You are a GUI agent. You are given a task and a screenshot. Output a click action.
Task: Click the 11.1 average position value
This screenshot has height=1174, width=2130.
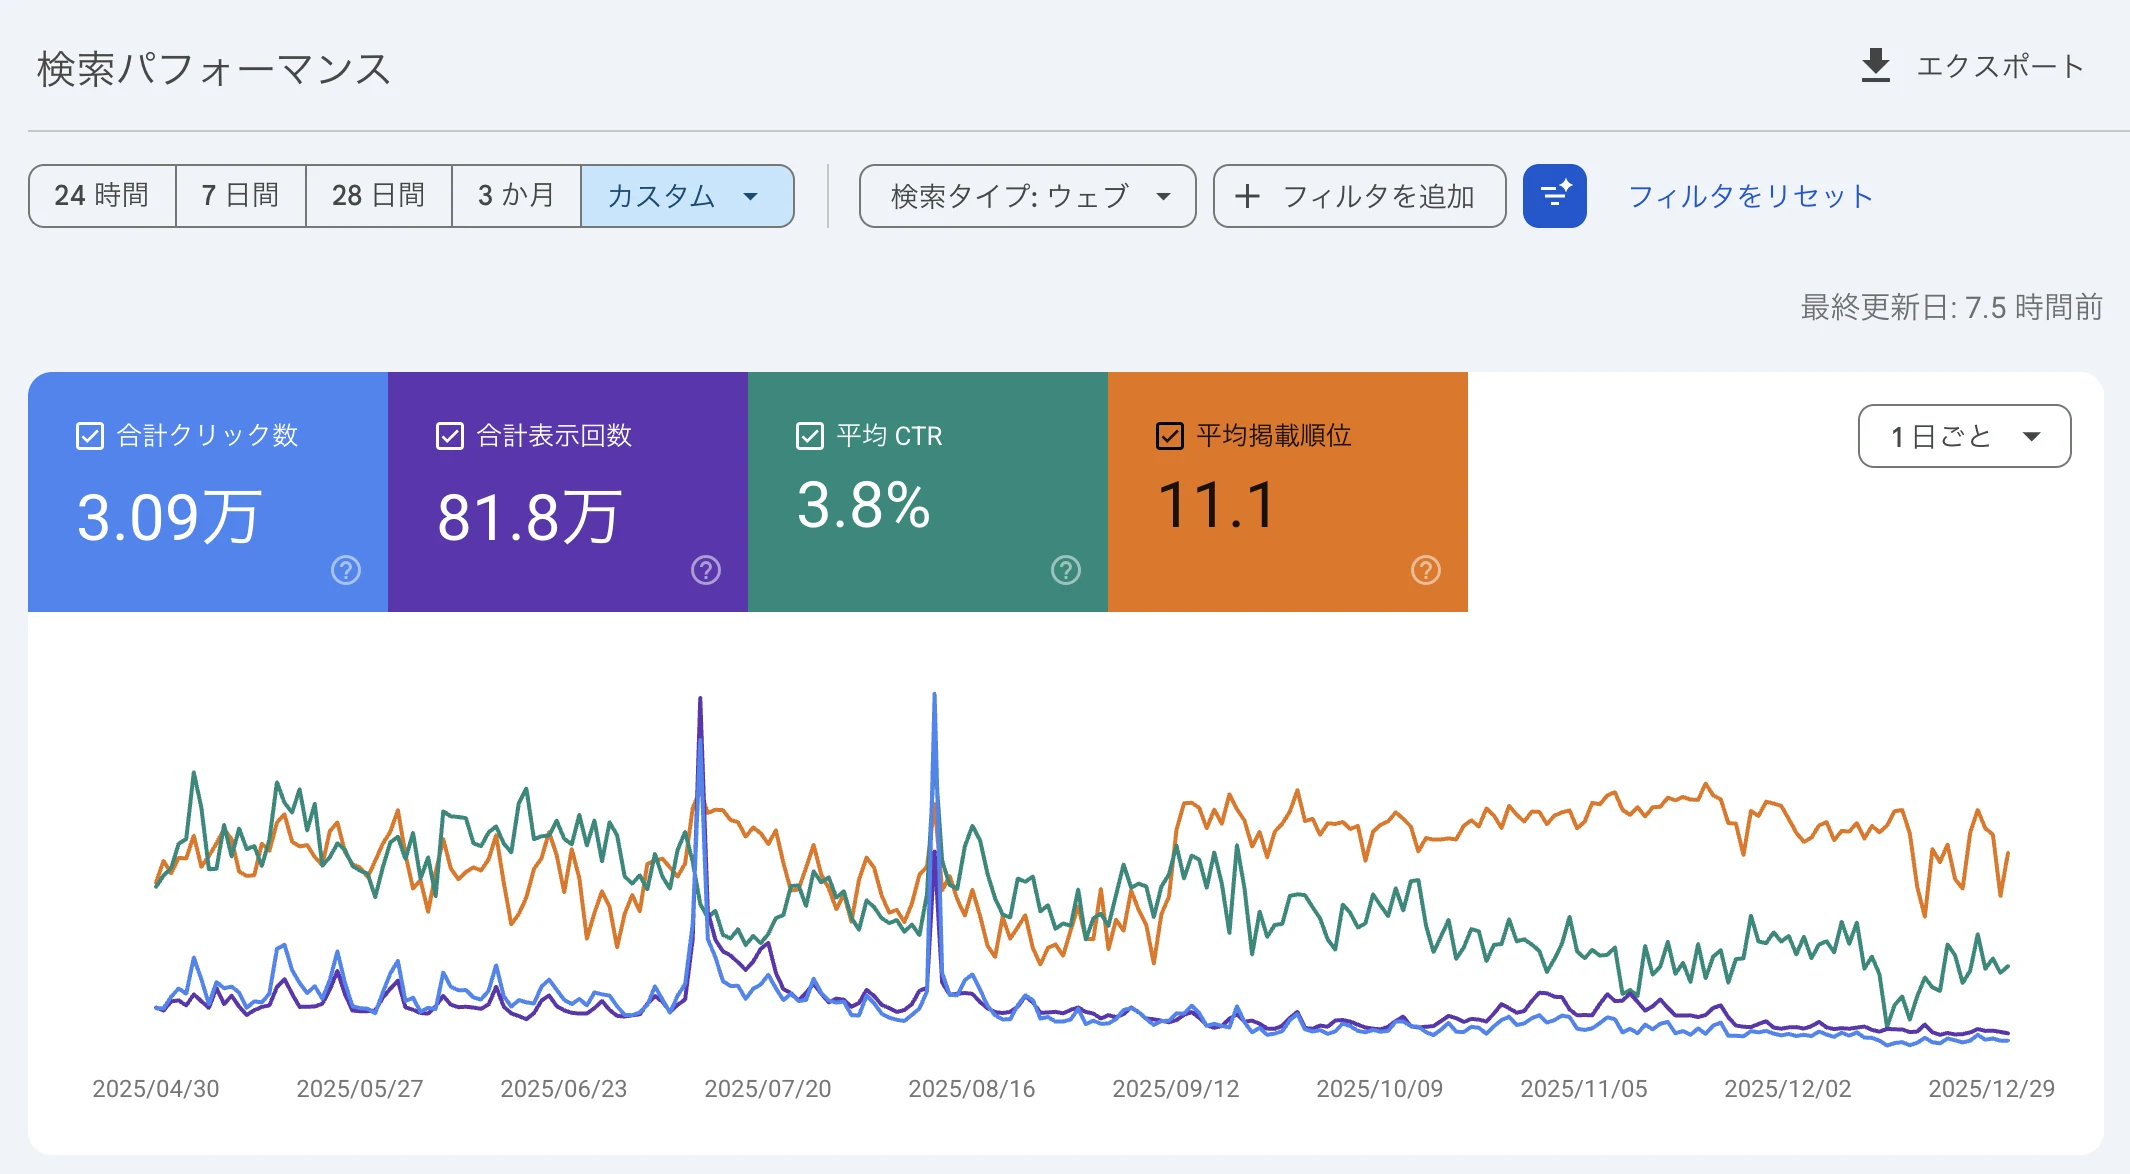(1217, 505)
